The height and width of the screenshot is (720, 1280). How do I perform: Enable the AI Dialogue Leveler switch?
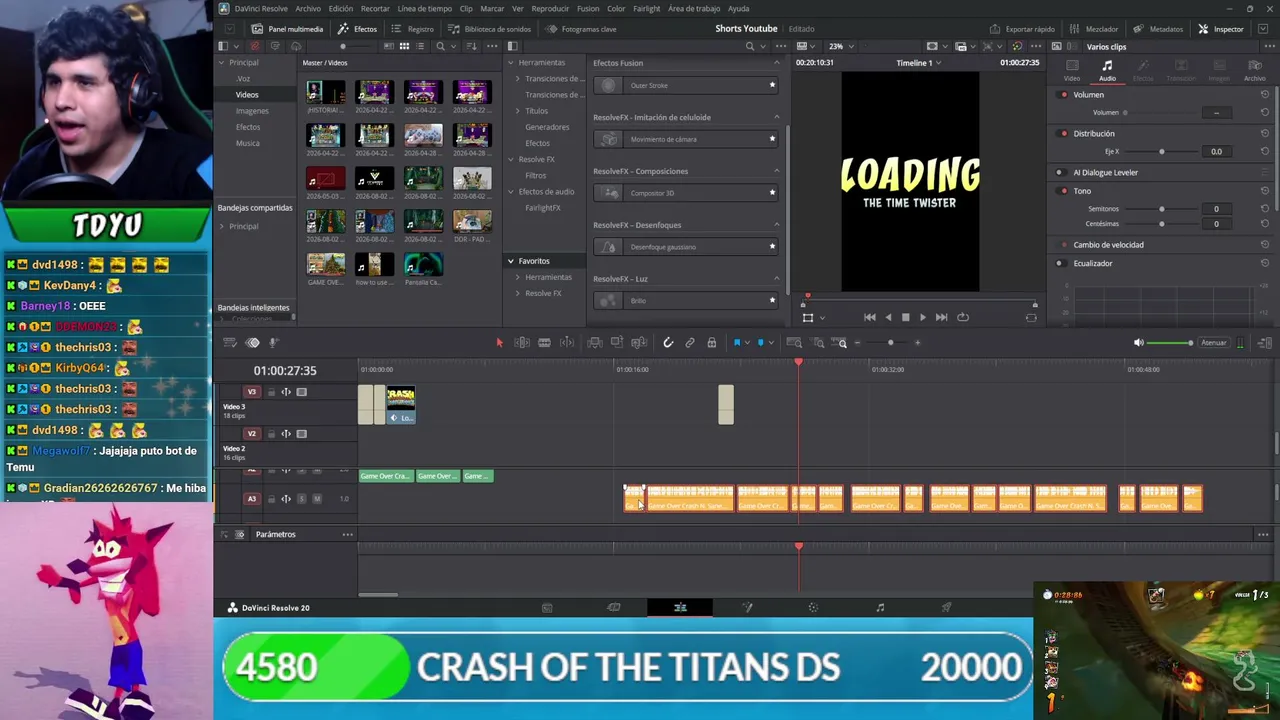tap(1060, 172)
